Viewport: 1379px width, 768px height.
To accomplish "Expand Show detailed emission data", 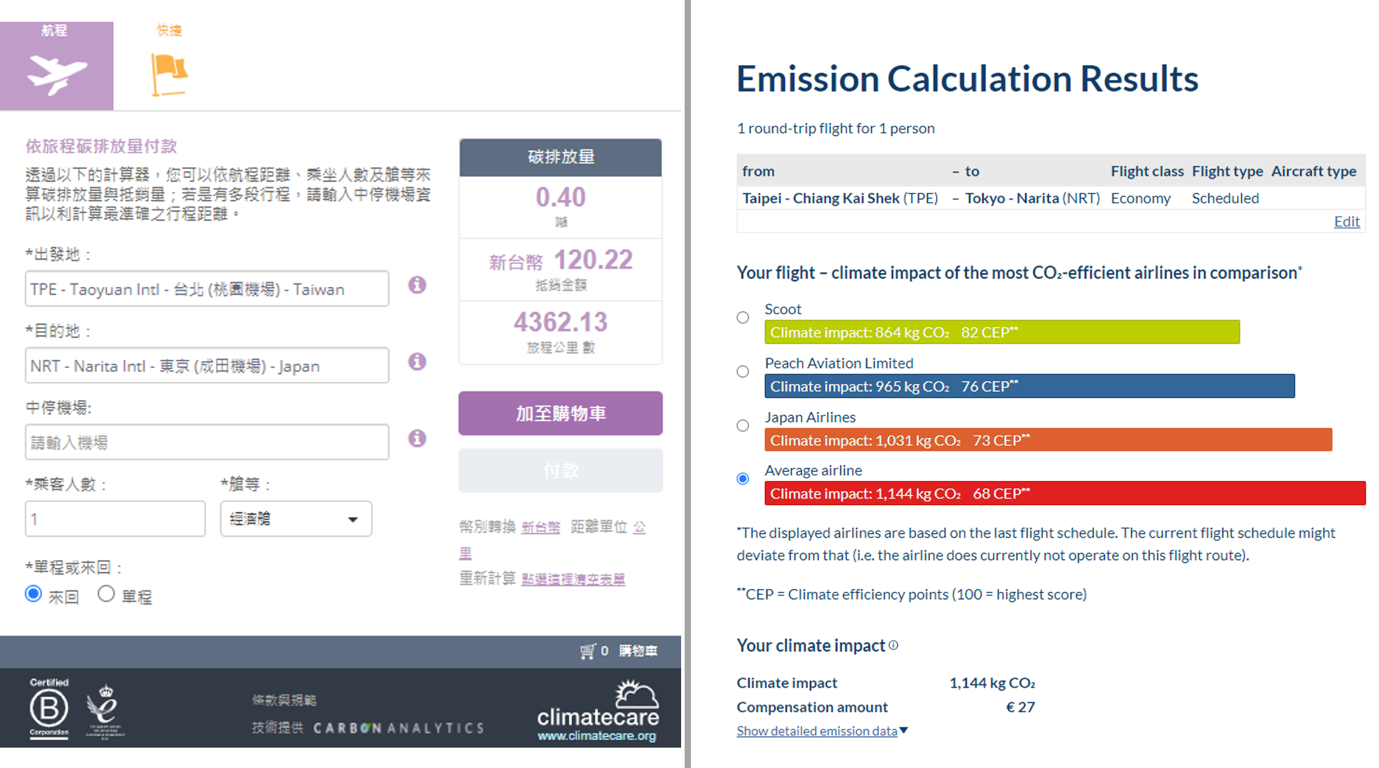I will coord(822,731).
